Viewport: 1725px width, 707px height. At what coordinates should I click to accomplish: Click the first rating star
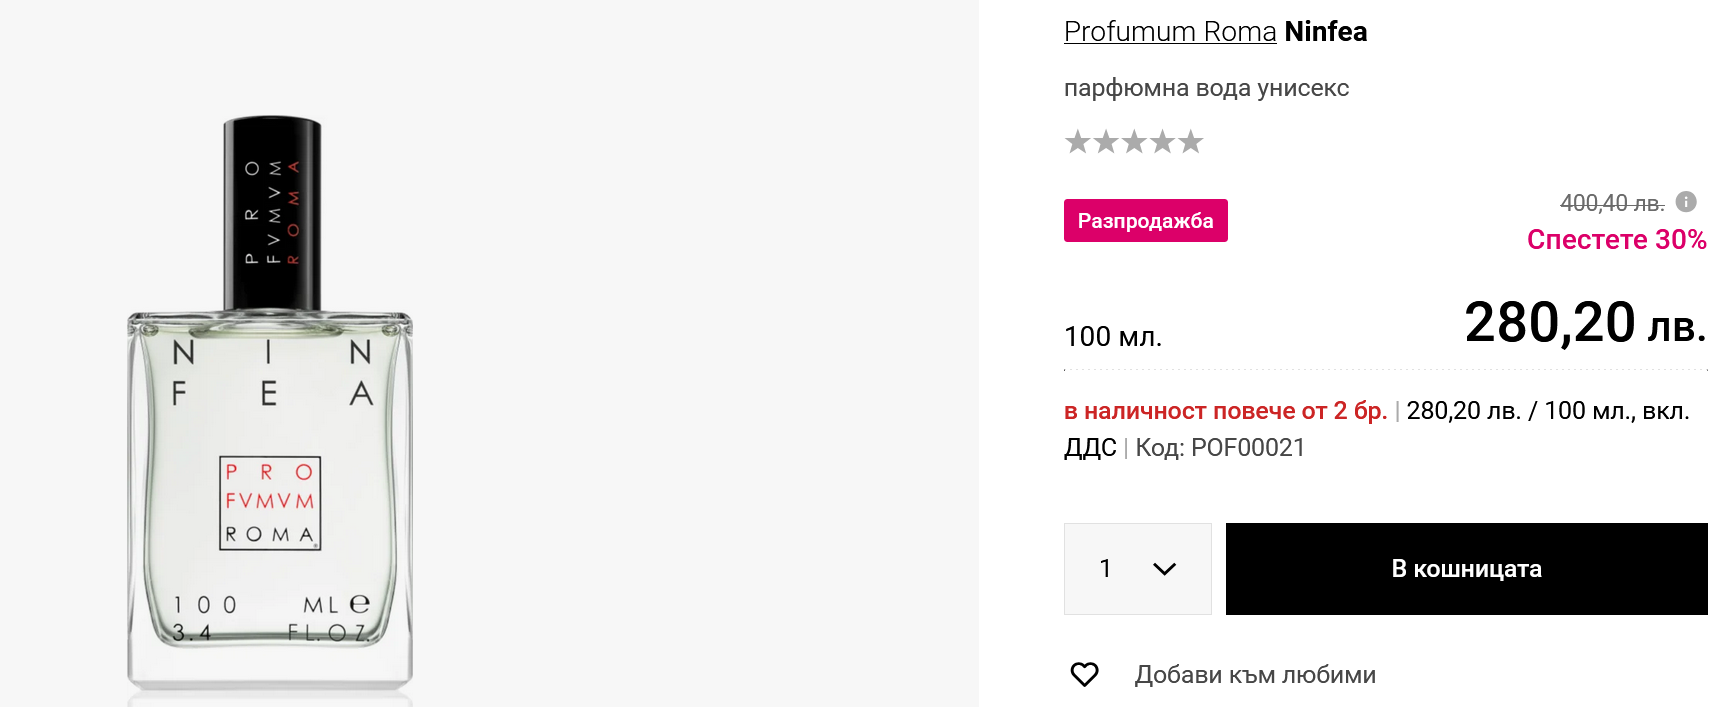pos(1077,142)
